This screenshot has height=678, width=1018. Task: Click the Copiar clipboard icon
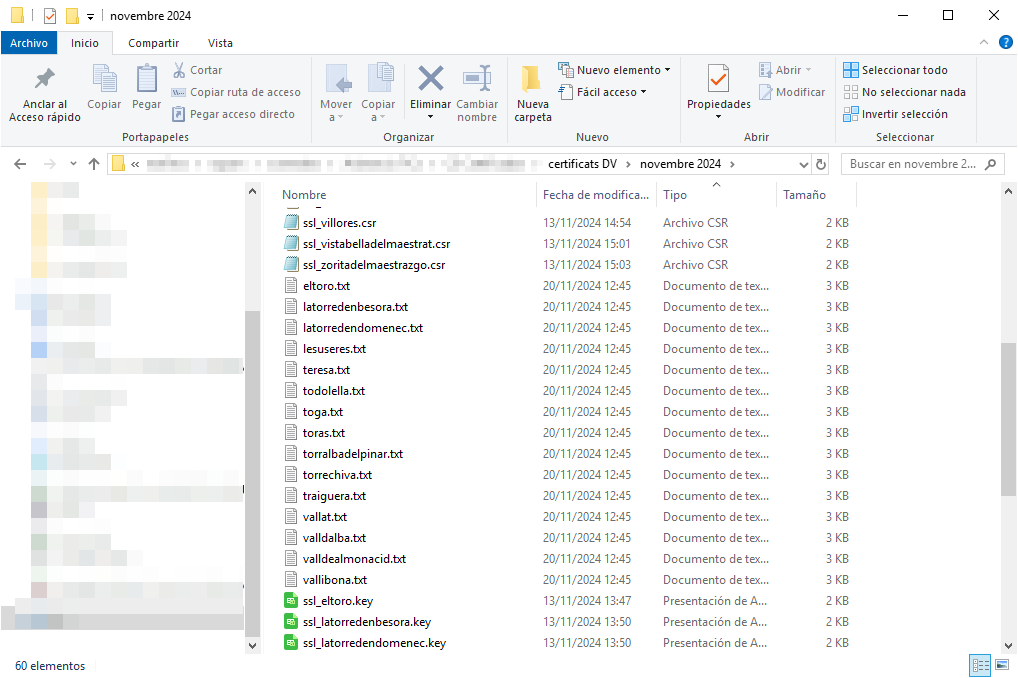[x=104, y=79]
